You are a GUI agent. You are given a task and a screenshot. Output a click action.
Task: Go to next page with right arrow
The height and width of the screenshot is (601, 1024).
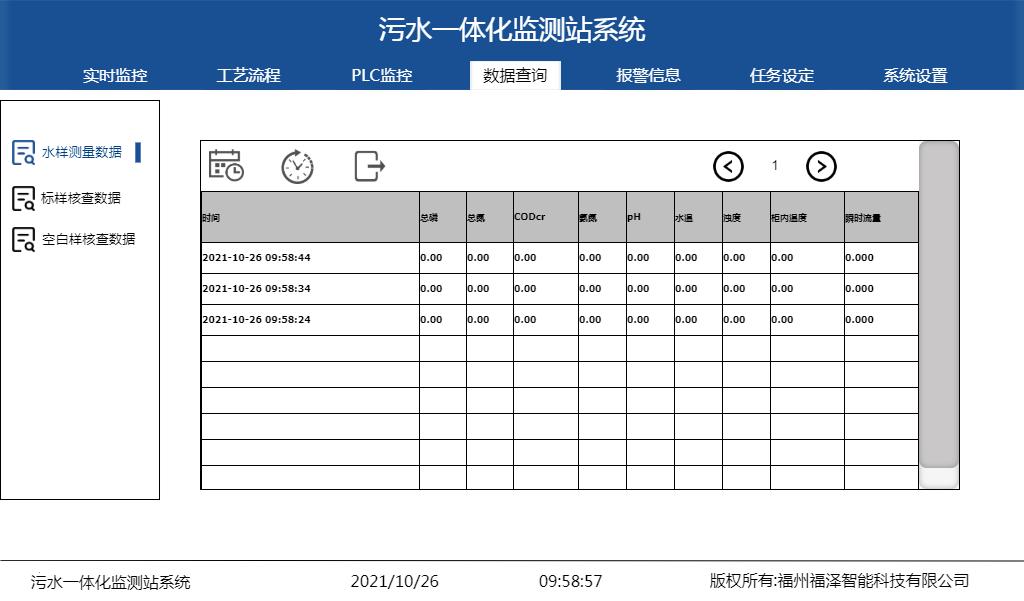pos(821,166)
